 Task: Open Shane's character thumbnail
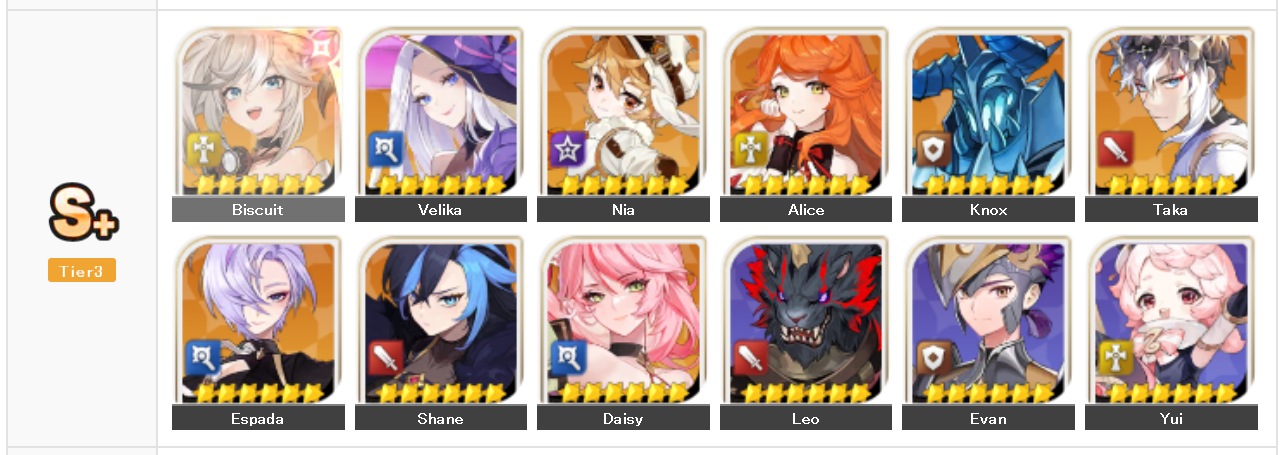(441, 320)
